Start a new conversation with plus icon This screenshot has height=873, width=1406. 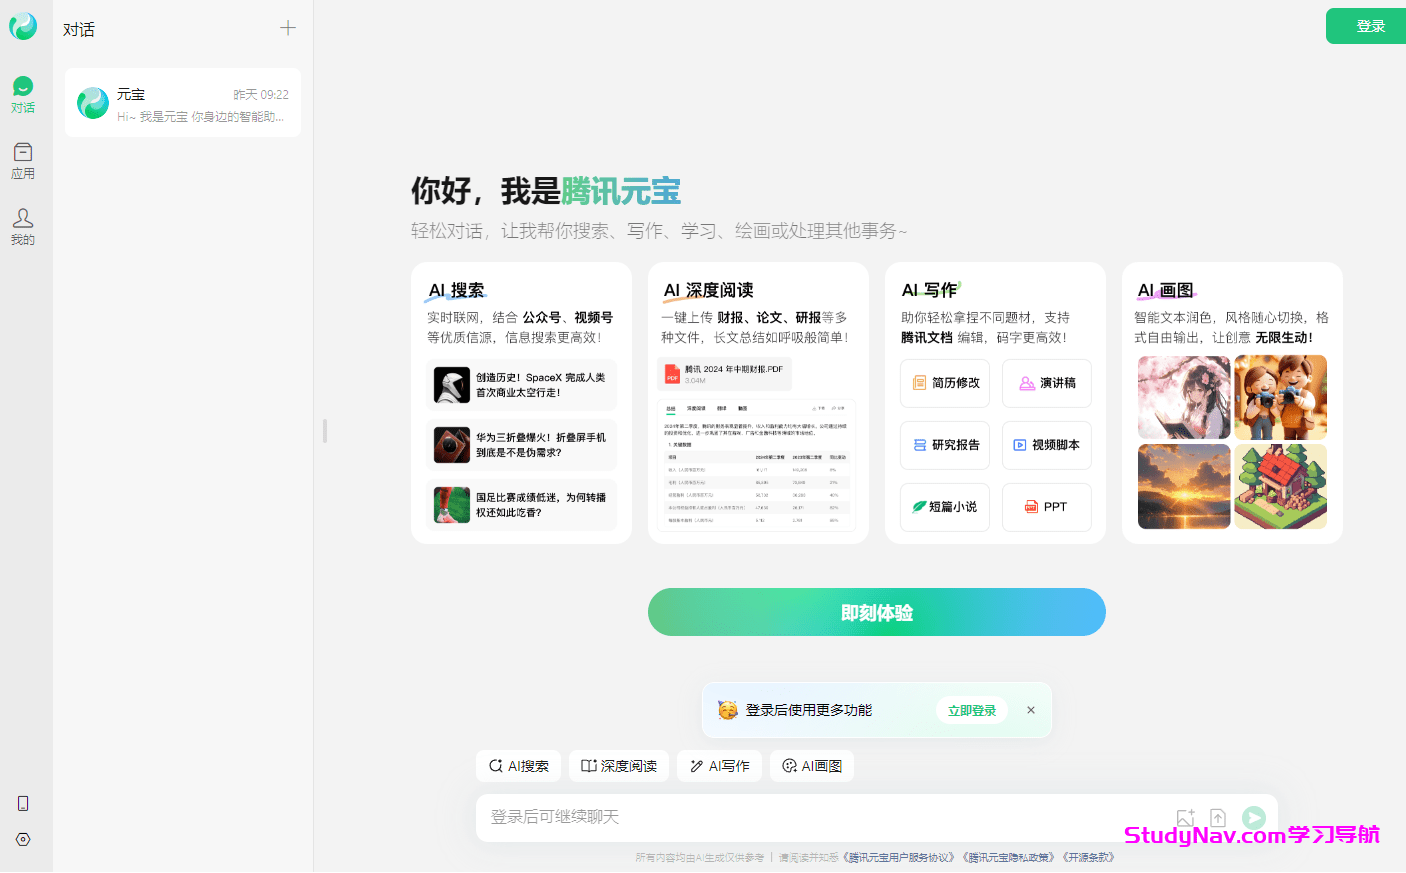[x=288, y=28]
